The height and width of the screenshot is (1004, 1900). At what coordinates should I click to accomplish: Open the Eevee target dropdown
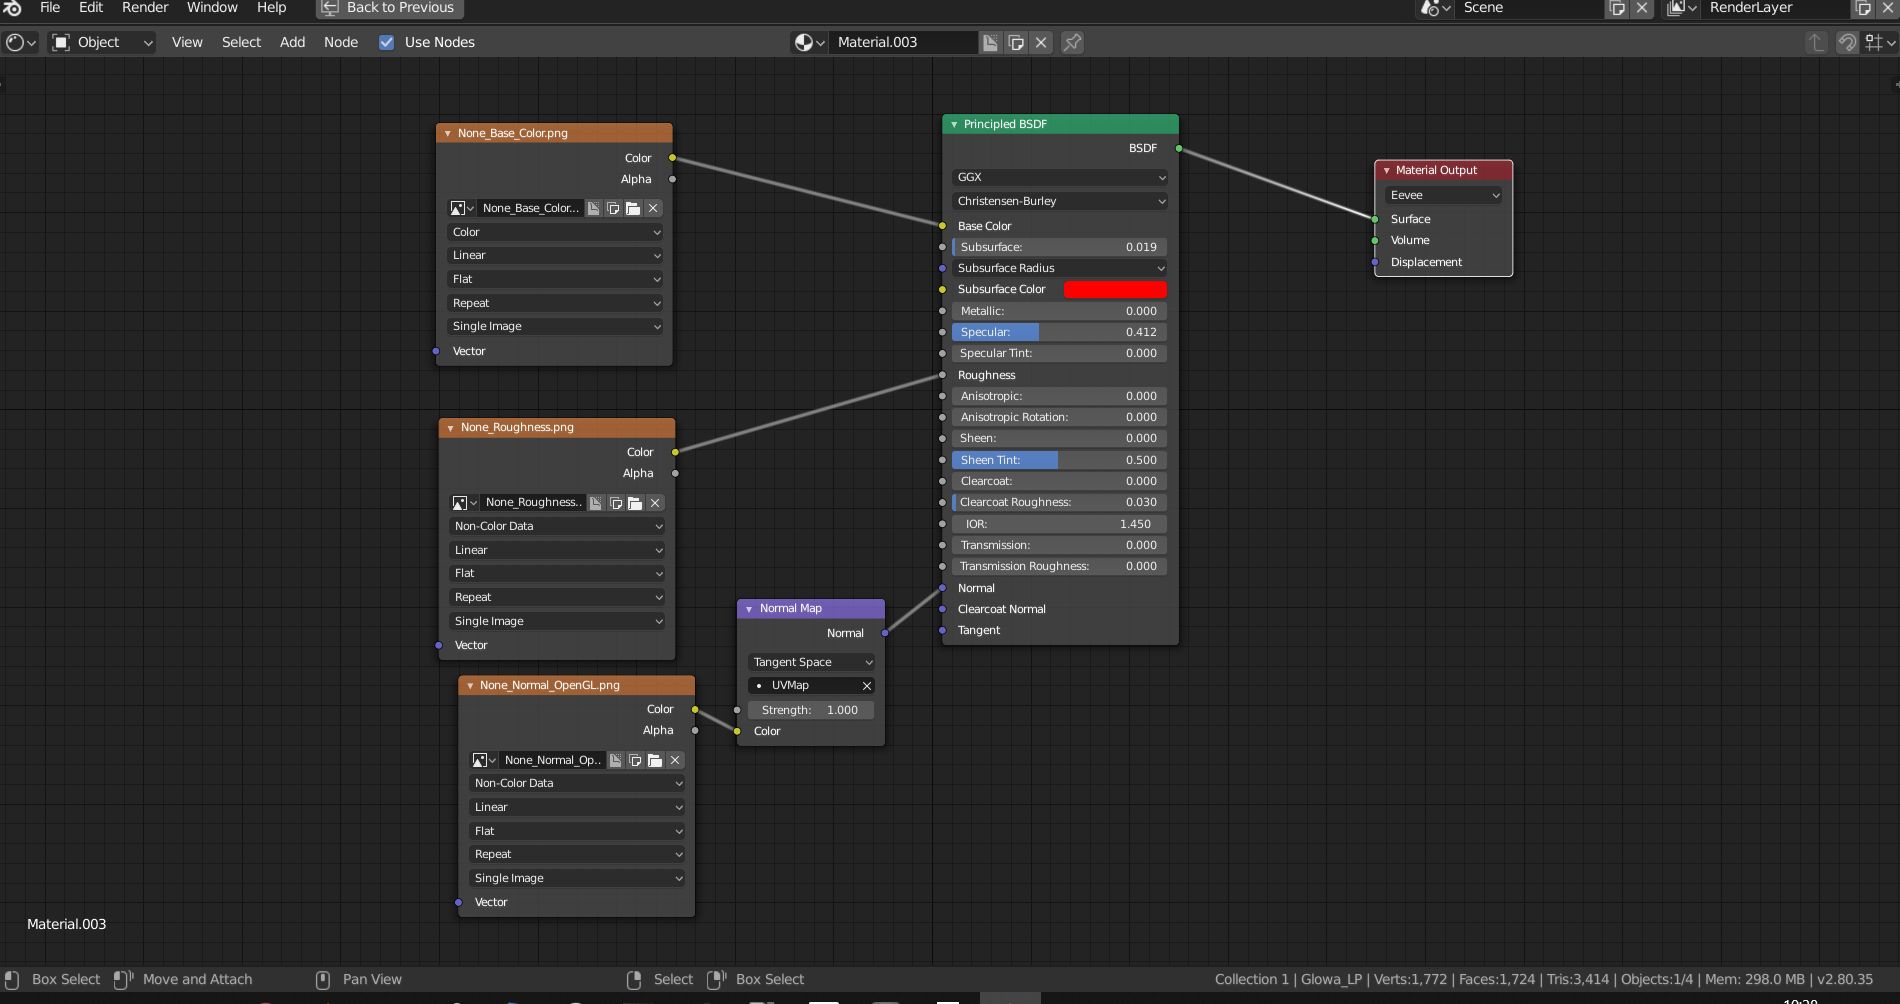[x=1443, y=195]
